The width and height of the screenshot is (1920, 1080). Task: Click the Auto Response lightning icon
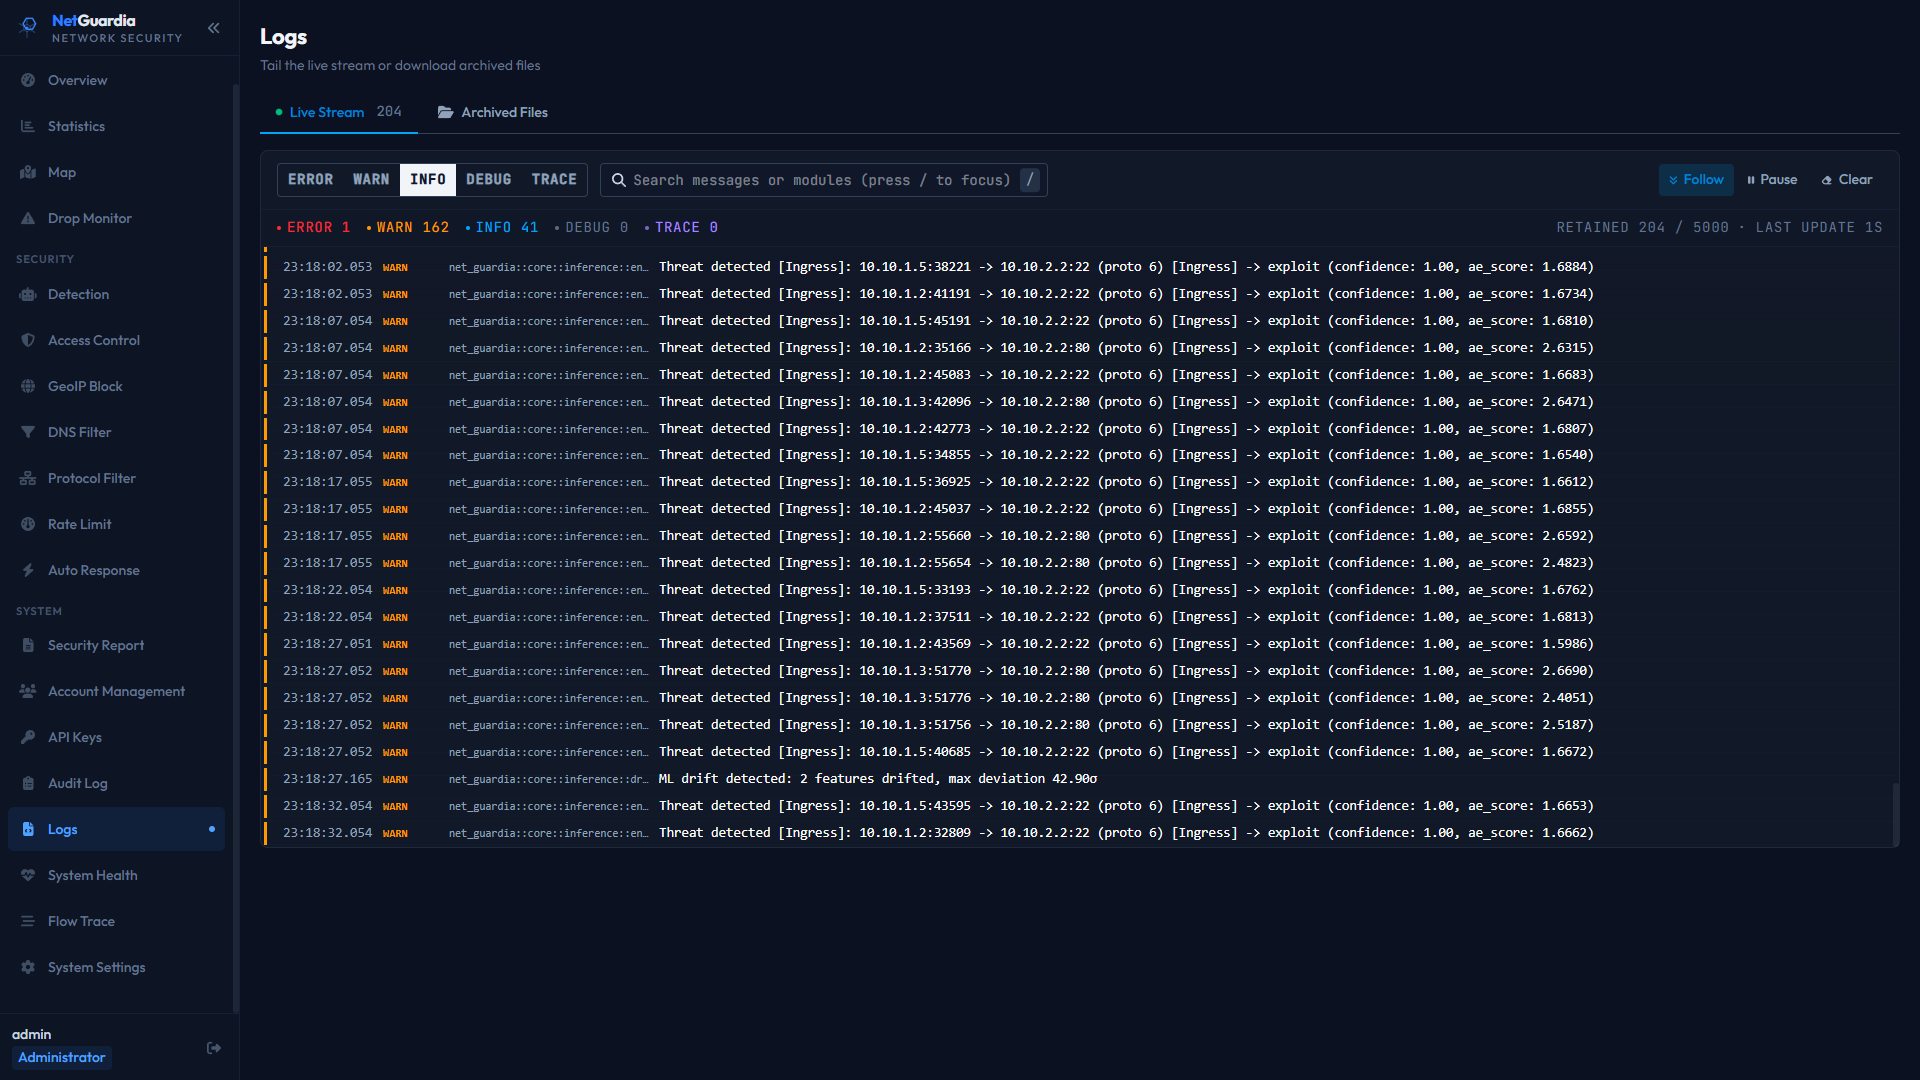28,570
